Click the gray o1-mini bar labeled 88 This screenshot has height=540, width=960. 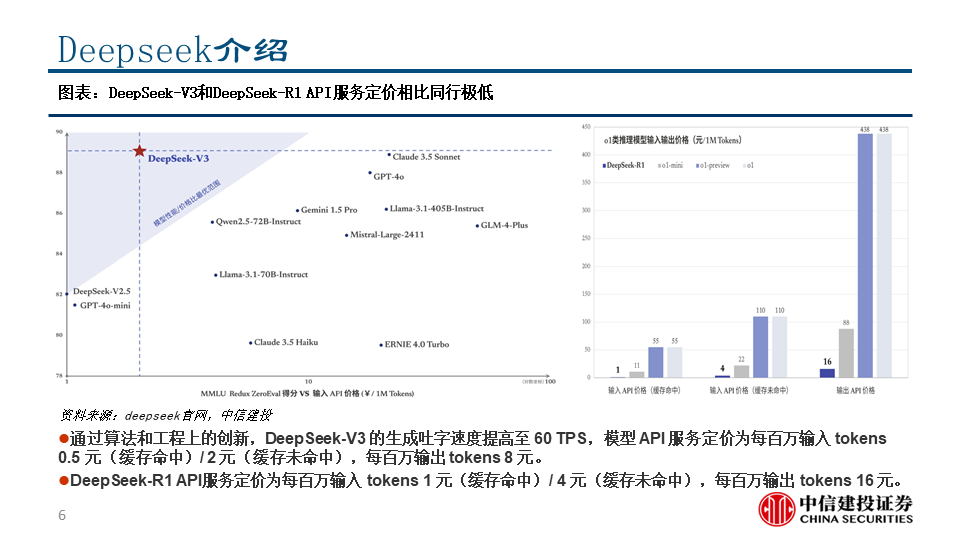pos(846,353)
